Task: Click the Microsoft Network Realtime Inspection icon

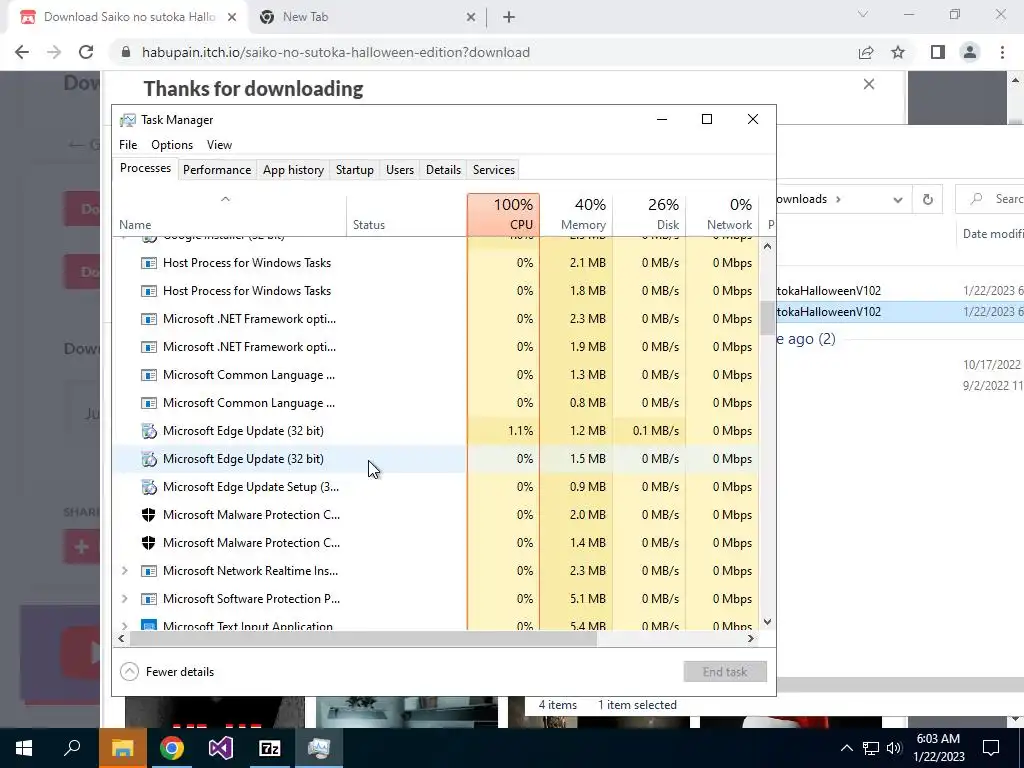Action: coord(149,571)
